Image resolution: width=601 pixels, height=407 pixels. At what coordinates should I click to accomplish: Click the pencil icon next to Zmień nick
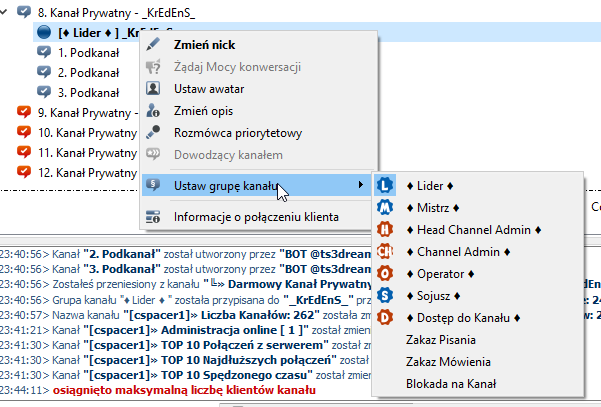153,45
